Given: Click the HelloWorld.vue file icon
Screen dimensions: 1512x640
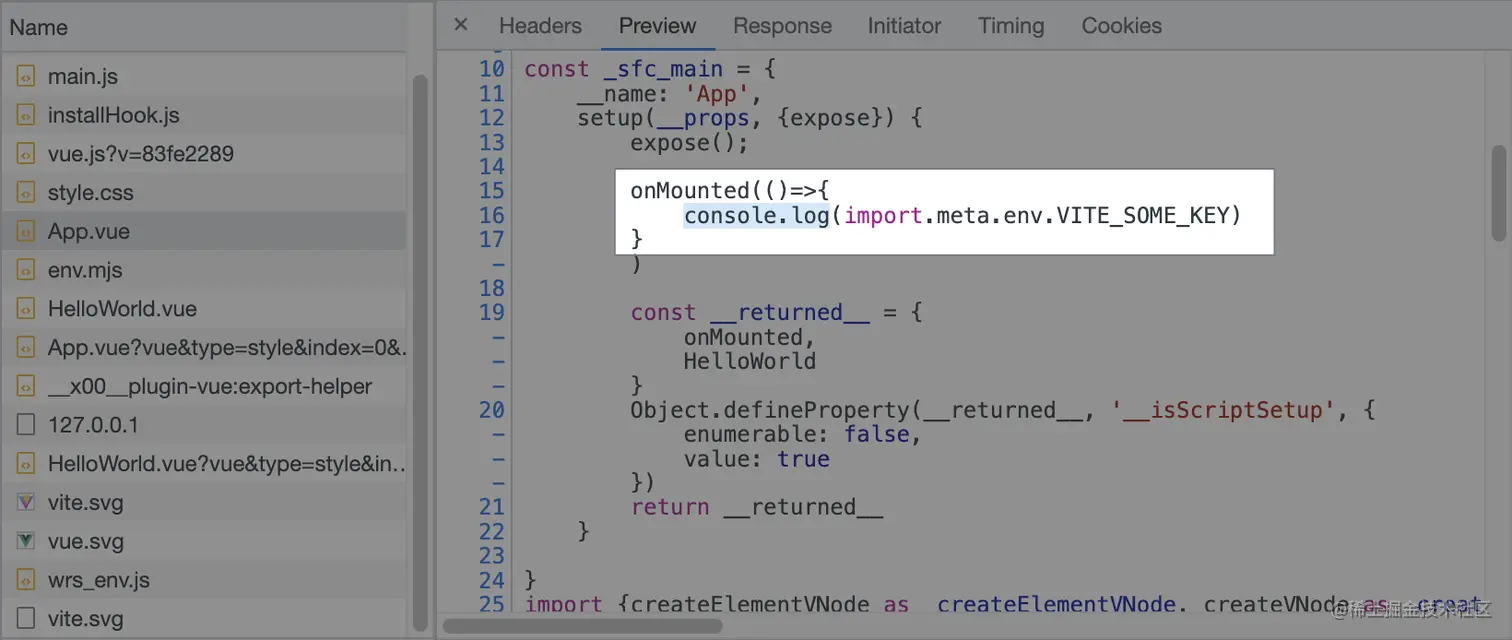Looking at the screenshot, I should pos(26,309).
